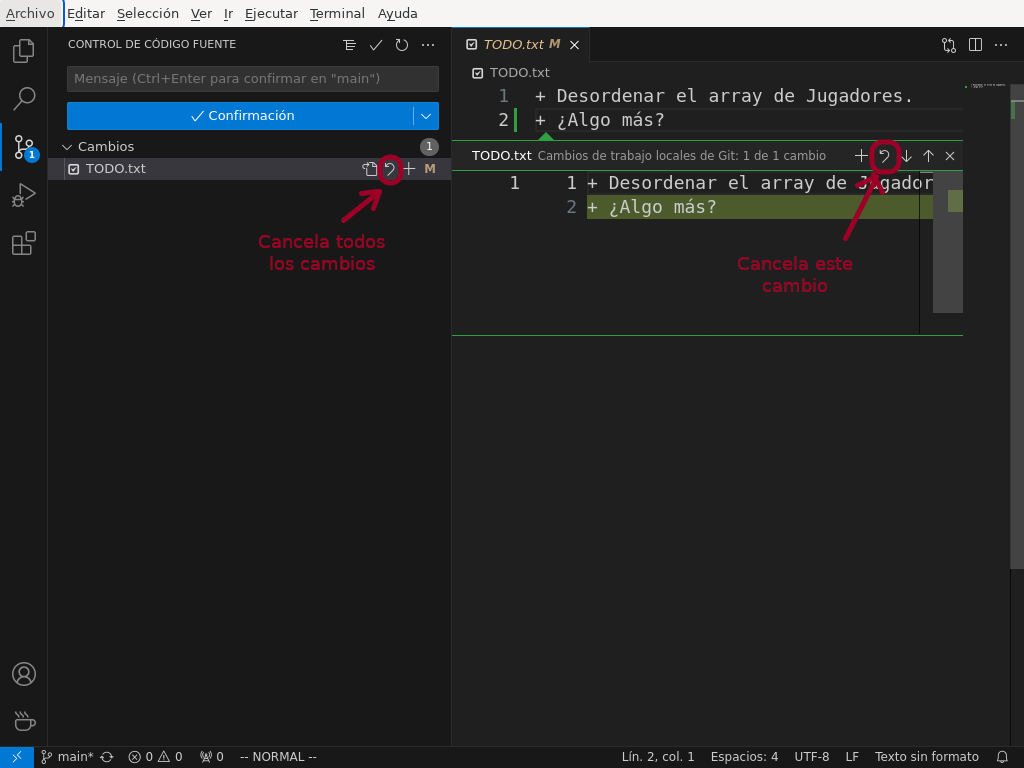Click ports forwarded indicator in status bar

(212, 757)
